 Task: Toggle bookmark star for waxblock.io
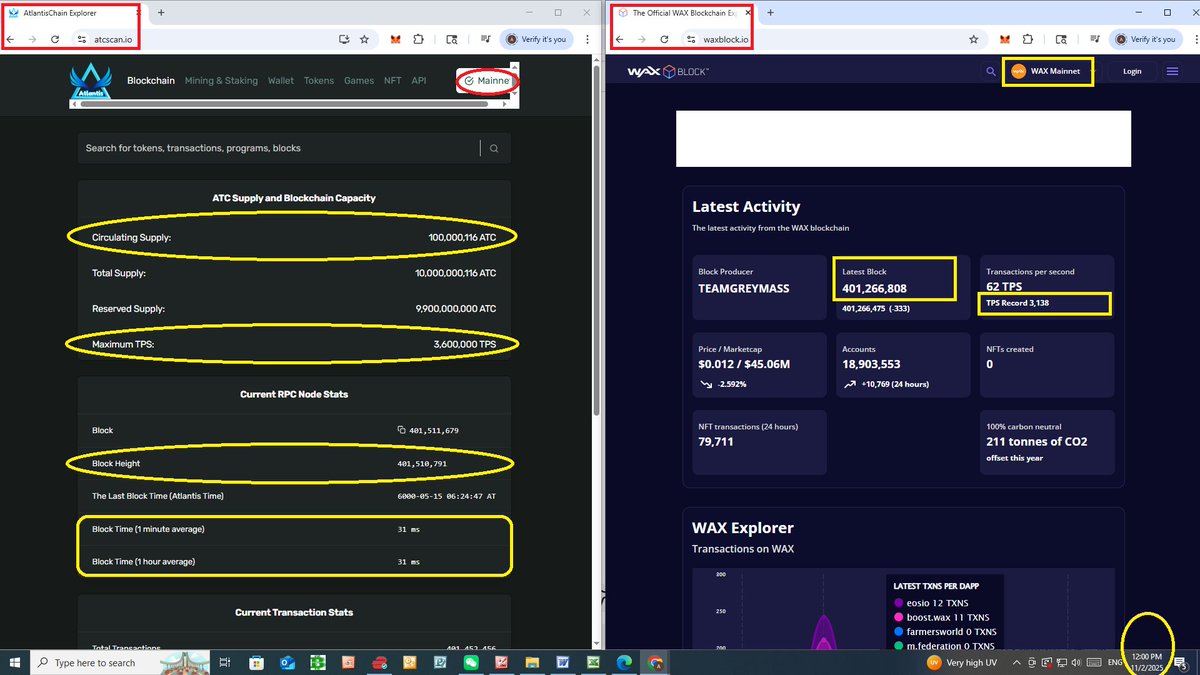(973, 39)
